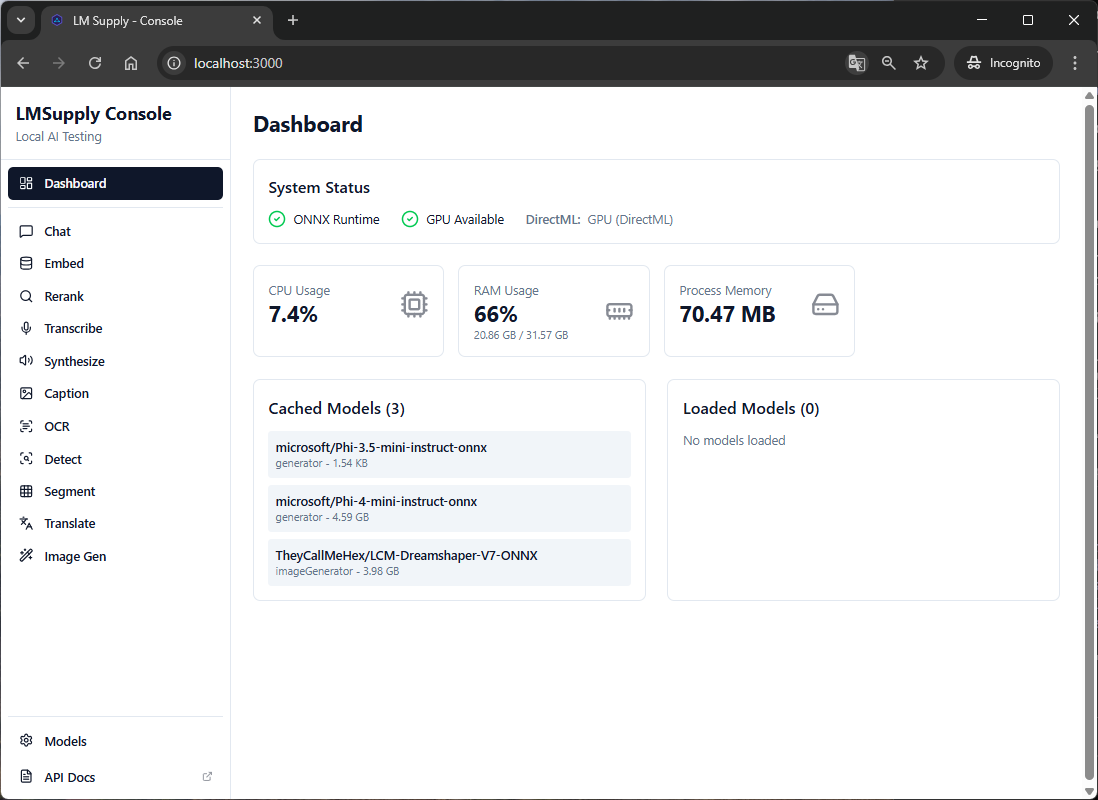The image size is (1098, 800).
Task: Click the Image Gen magic wand icon
Action: tap(26, 556)
